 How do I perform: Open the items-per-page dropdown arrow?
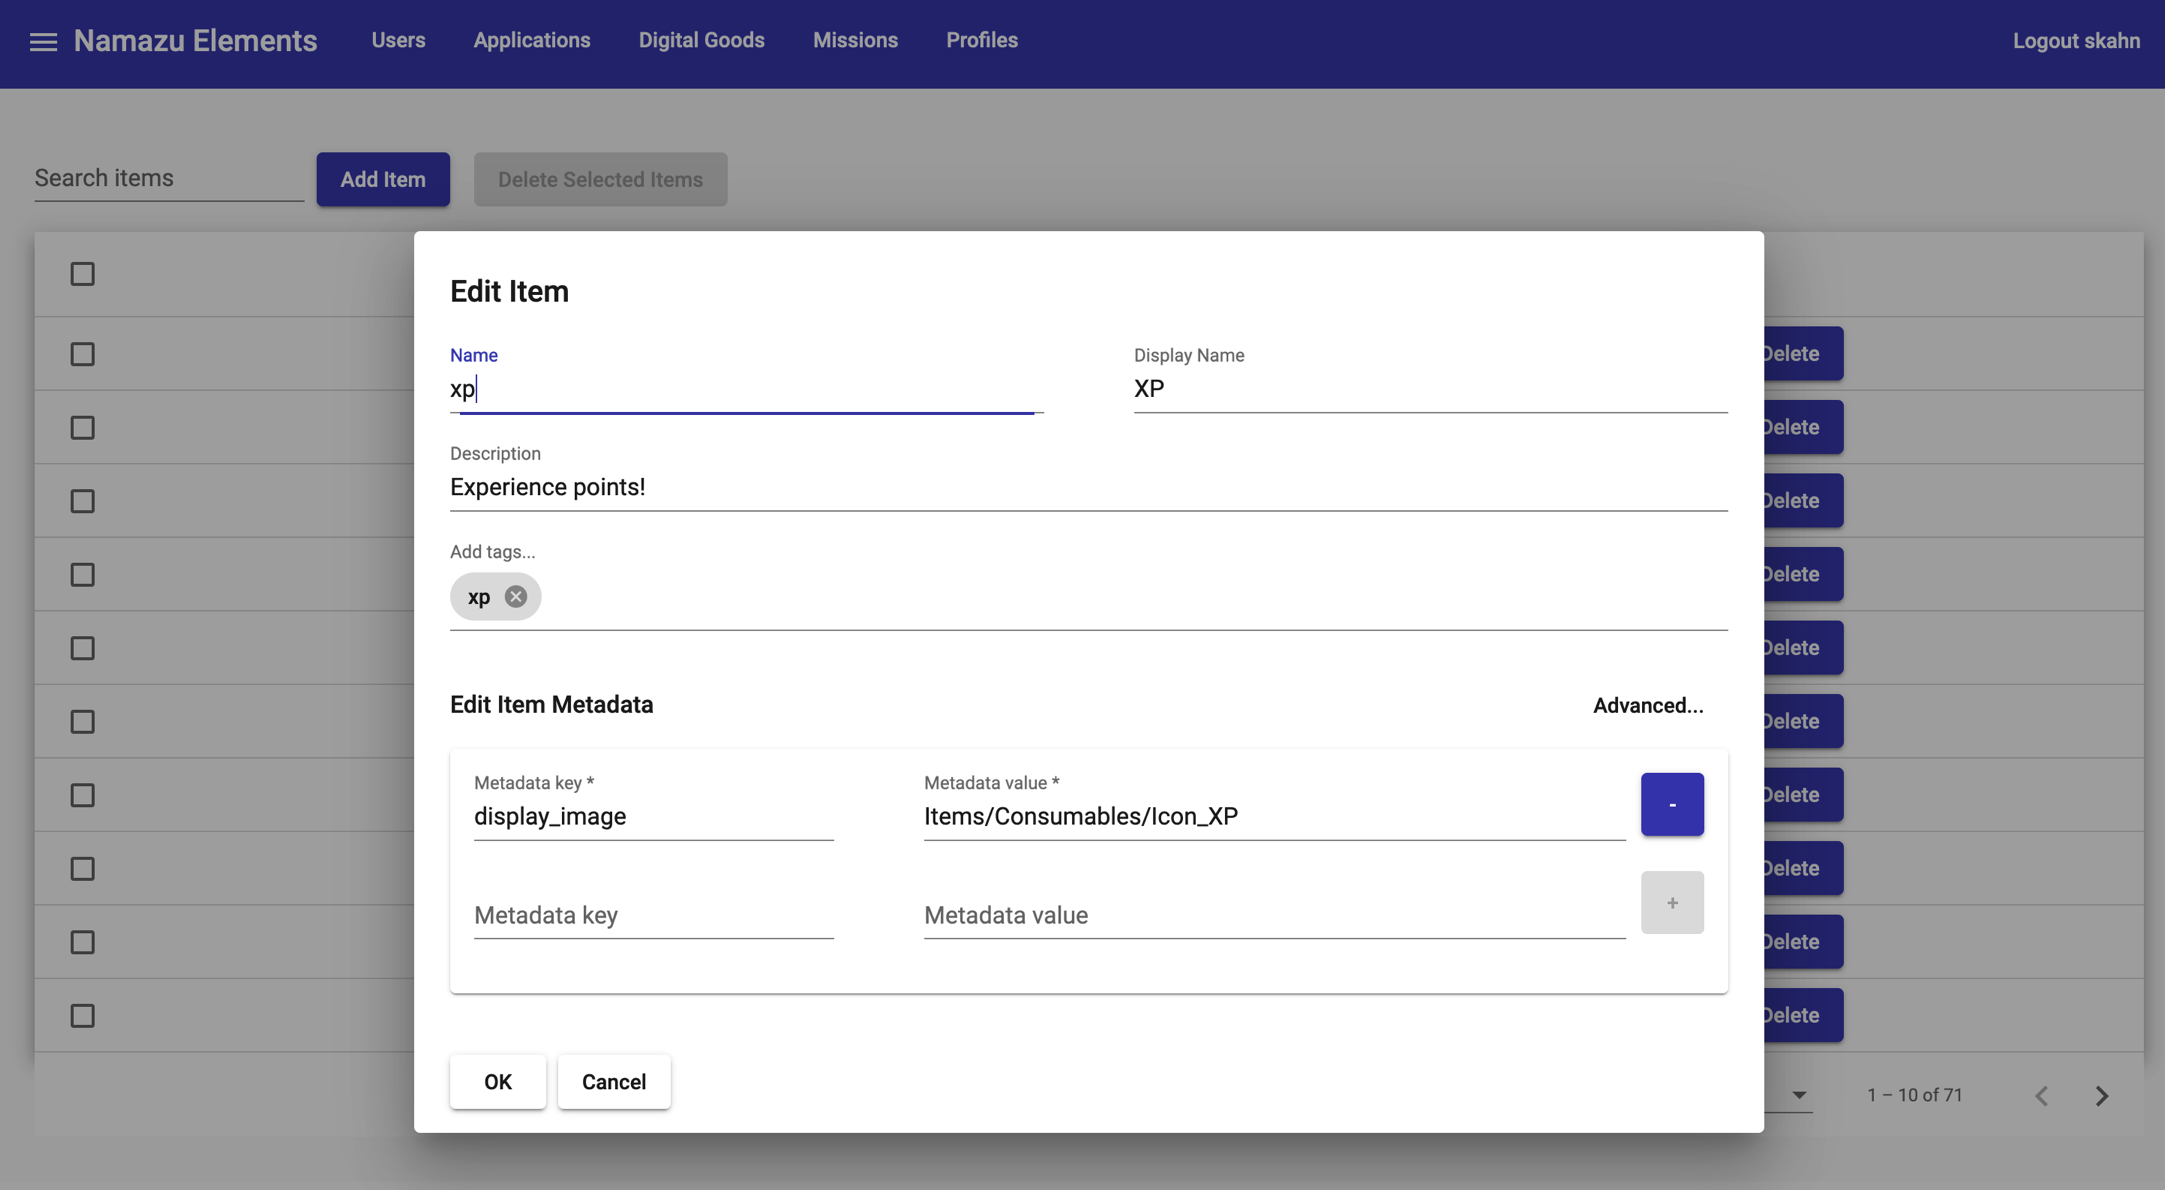coord(1798,1095)
